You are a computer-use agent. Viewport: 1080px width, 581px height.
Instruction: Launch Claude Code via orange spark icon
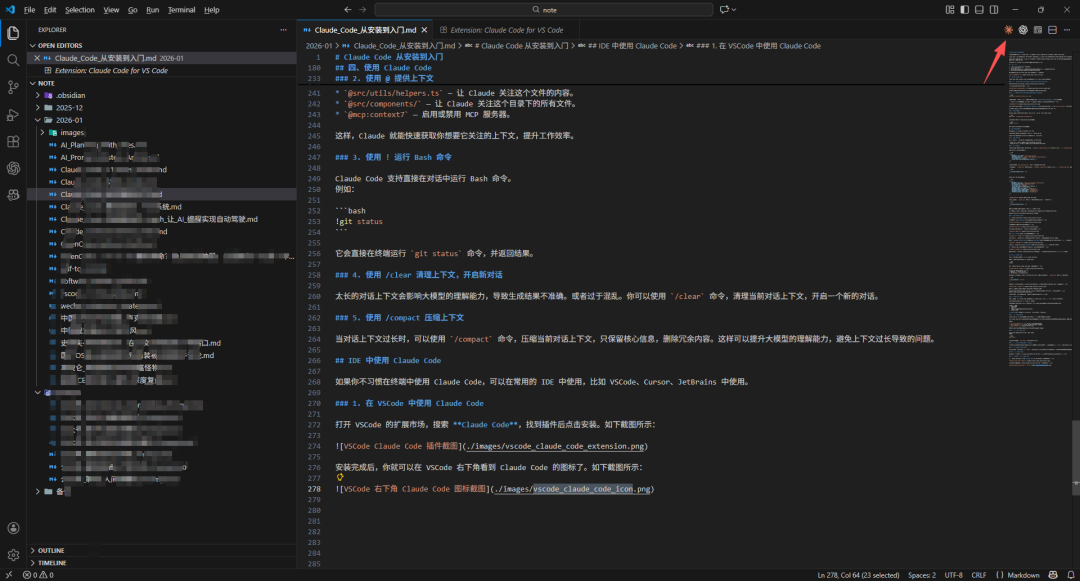pos(1008,30)
